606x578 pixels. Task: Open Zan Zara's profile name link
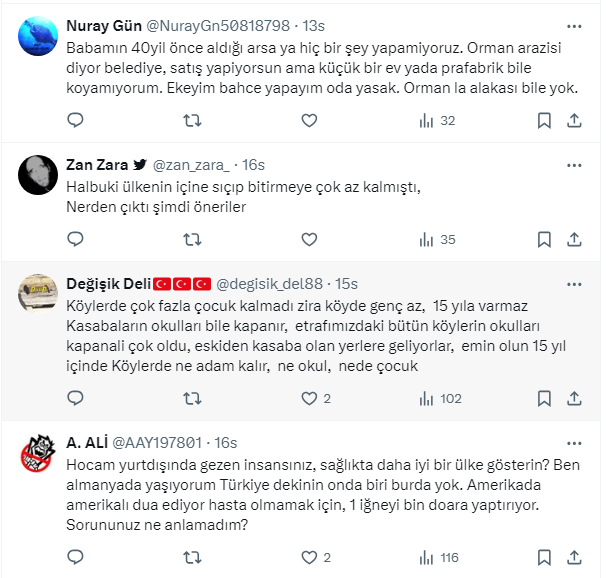click(97, 164)
